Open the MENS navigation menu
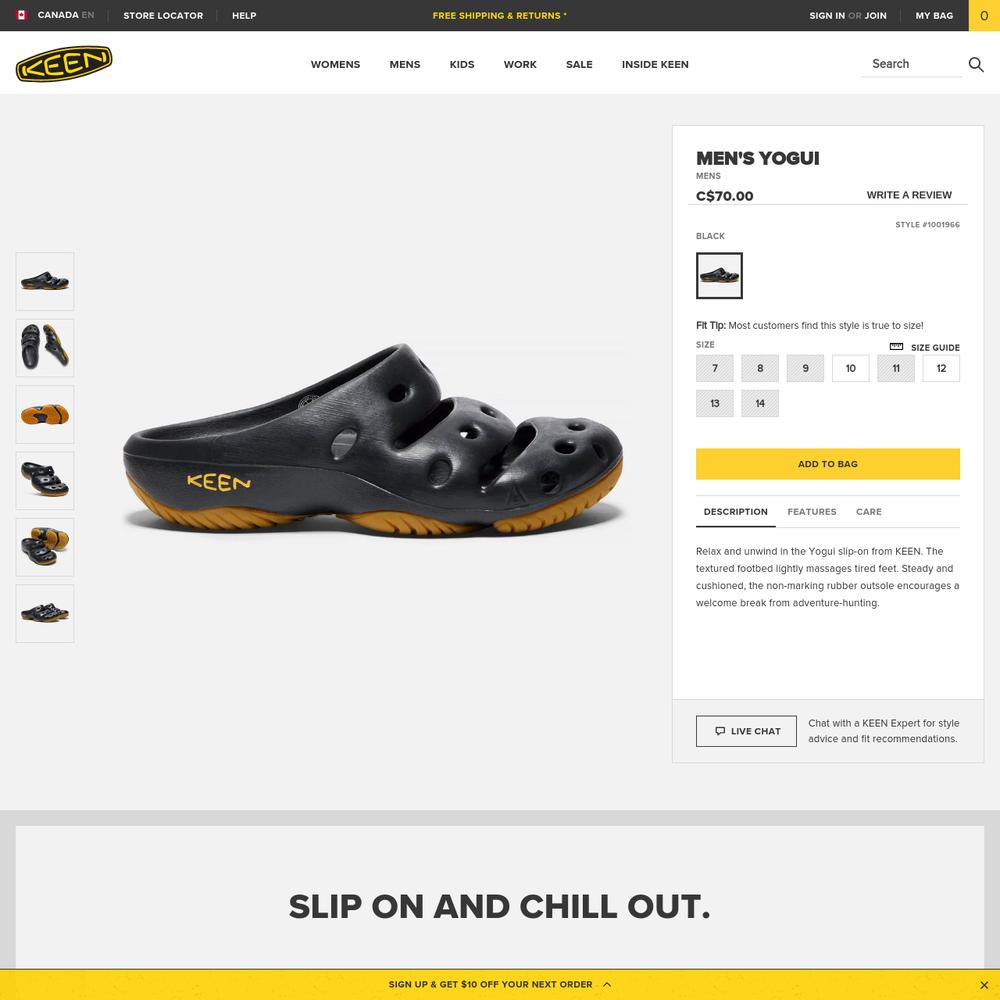 (404, 64)
